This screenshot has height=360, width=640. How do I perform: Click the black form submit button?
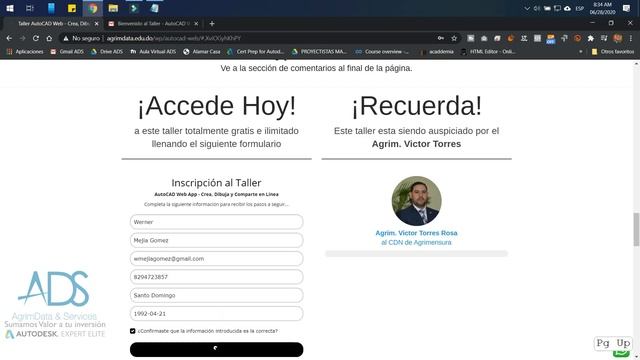click(216, 350)
